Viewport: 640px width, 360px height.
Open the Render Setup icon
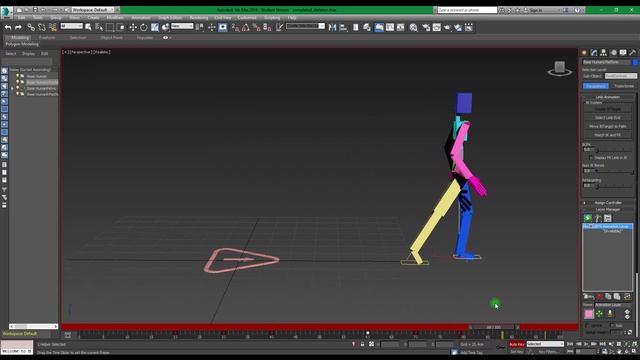click(x=426, y=27)
